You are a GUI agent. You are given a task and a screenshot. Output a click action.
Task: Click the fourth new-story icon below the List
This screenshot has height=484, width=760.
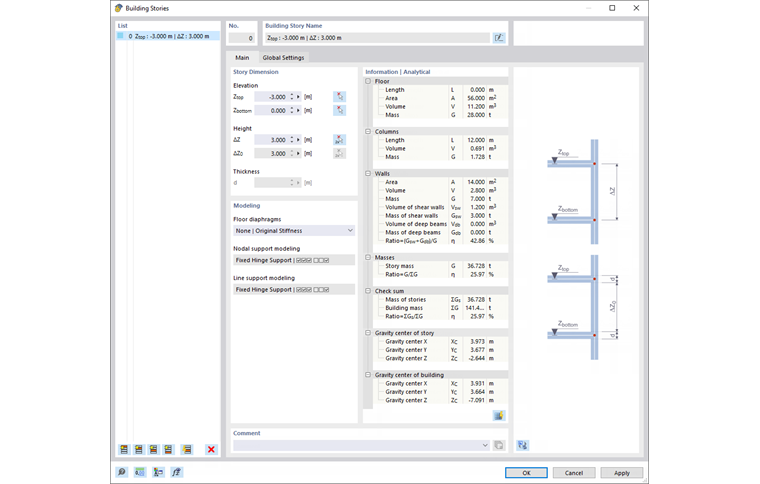(x=168, y=449)
